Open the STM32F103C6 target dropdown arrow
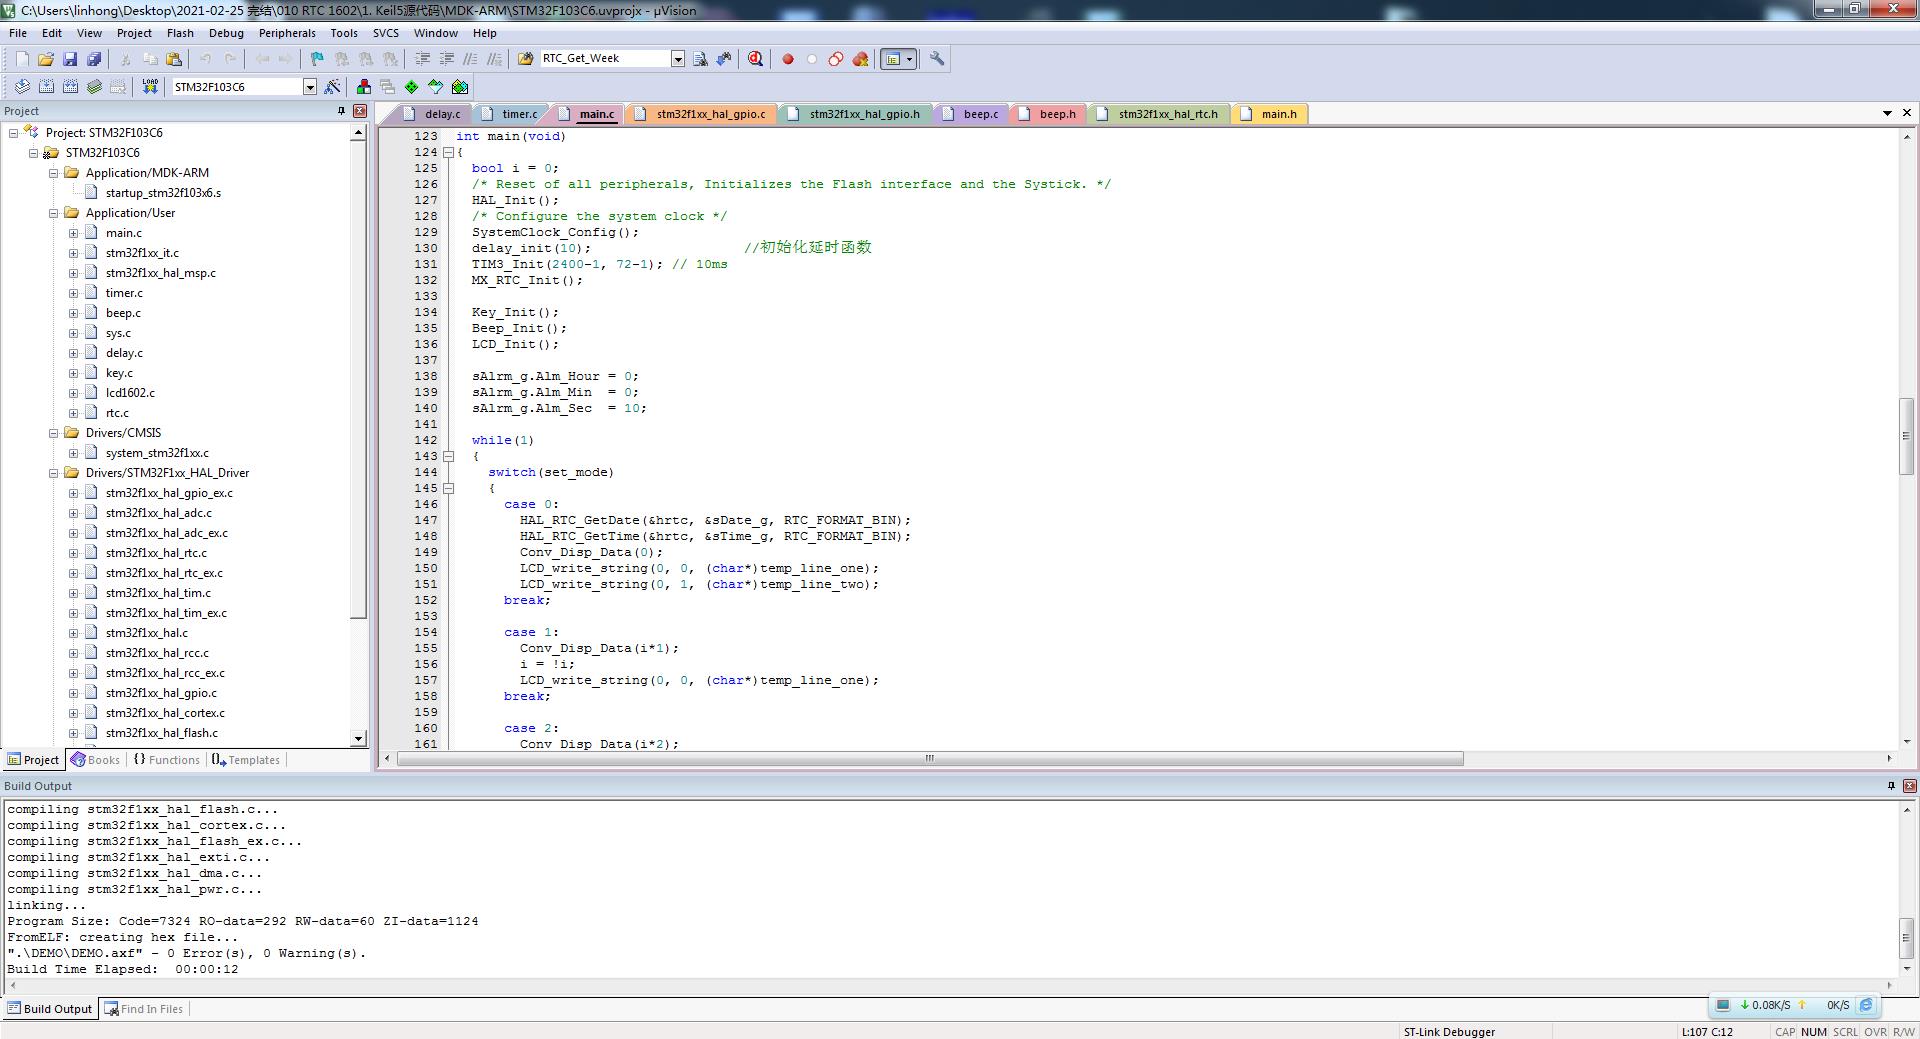The width and height of the screenshot is (1920, 1039). [x=310, y=87]
